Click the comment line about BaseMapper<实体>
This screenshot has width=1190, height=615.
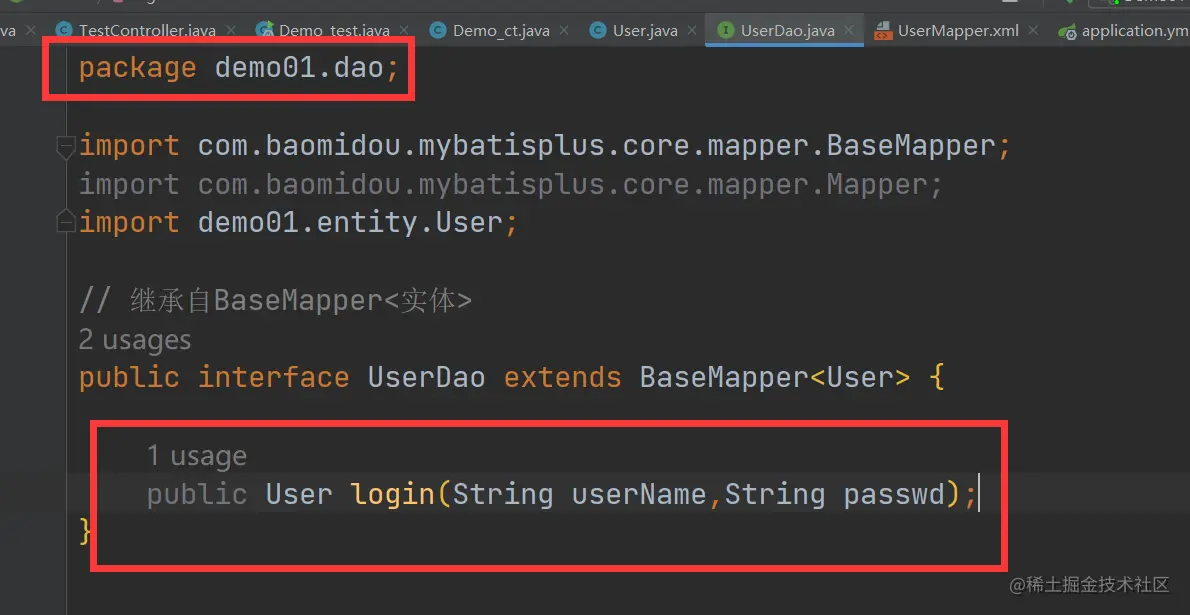coord(275,301)
